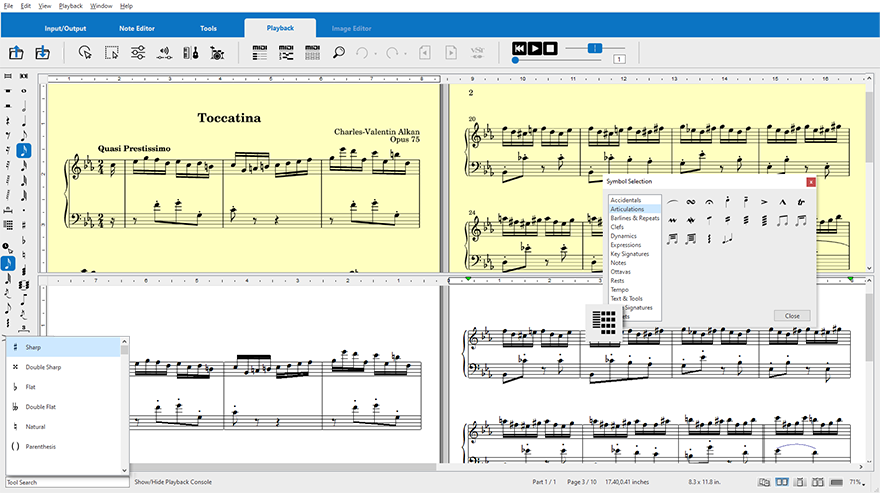Select Clefs in Symbol Selection list
This screenshot has height=493, width=880.
coord(617,227)
